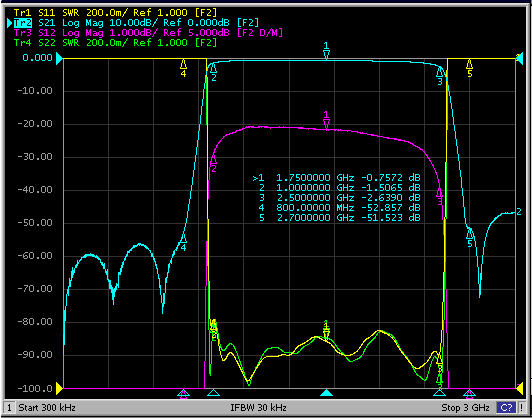Click magenta marker 1 on the S12 trace

[326, 119]
